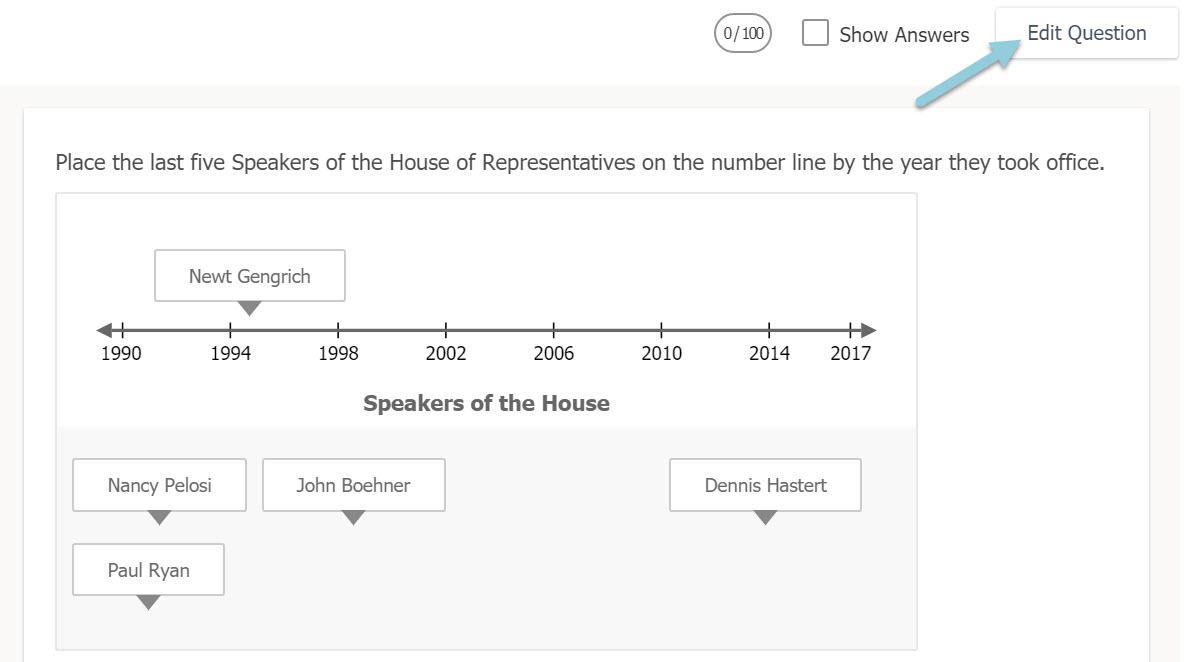This screenshot has height=662, width=1186.
Task: Click the 1998 tick on number line
Action: pyautogui.click(x=338, y=330)
